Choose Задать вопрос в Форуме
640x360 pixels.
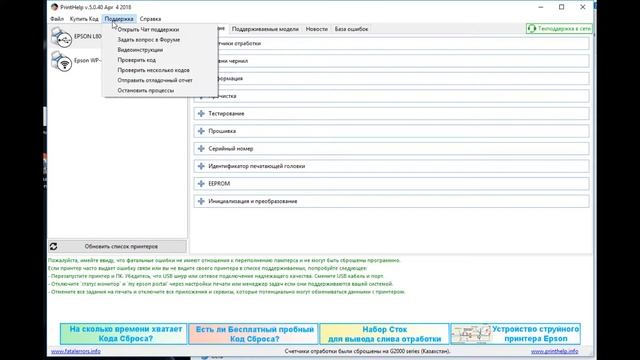click(149, 40)
